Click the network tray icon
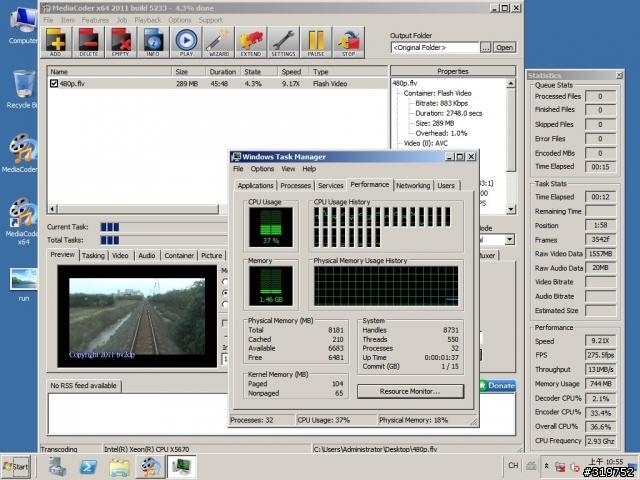 coord(560,467)
